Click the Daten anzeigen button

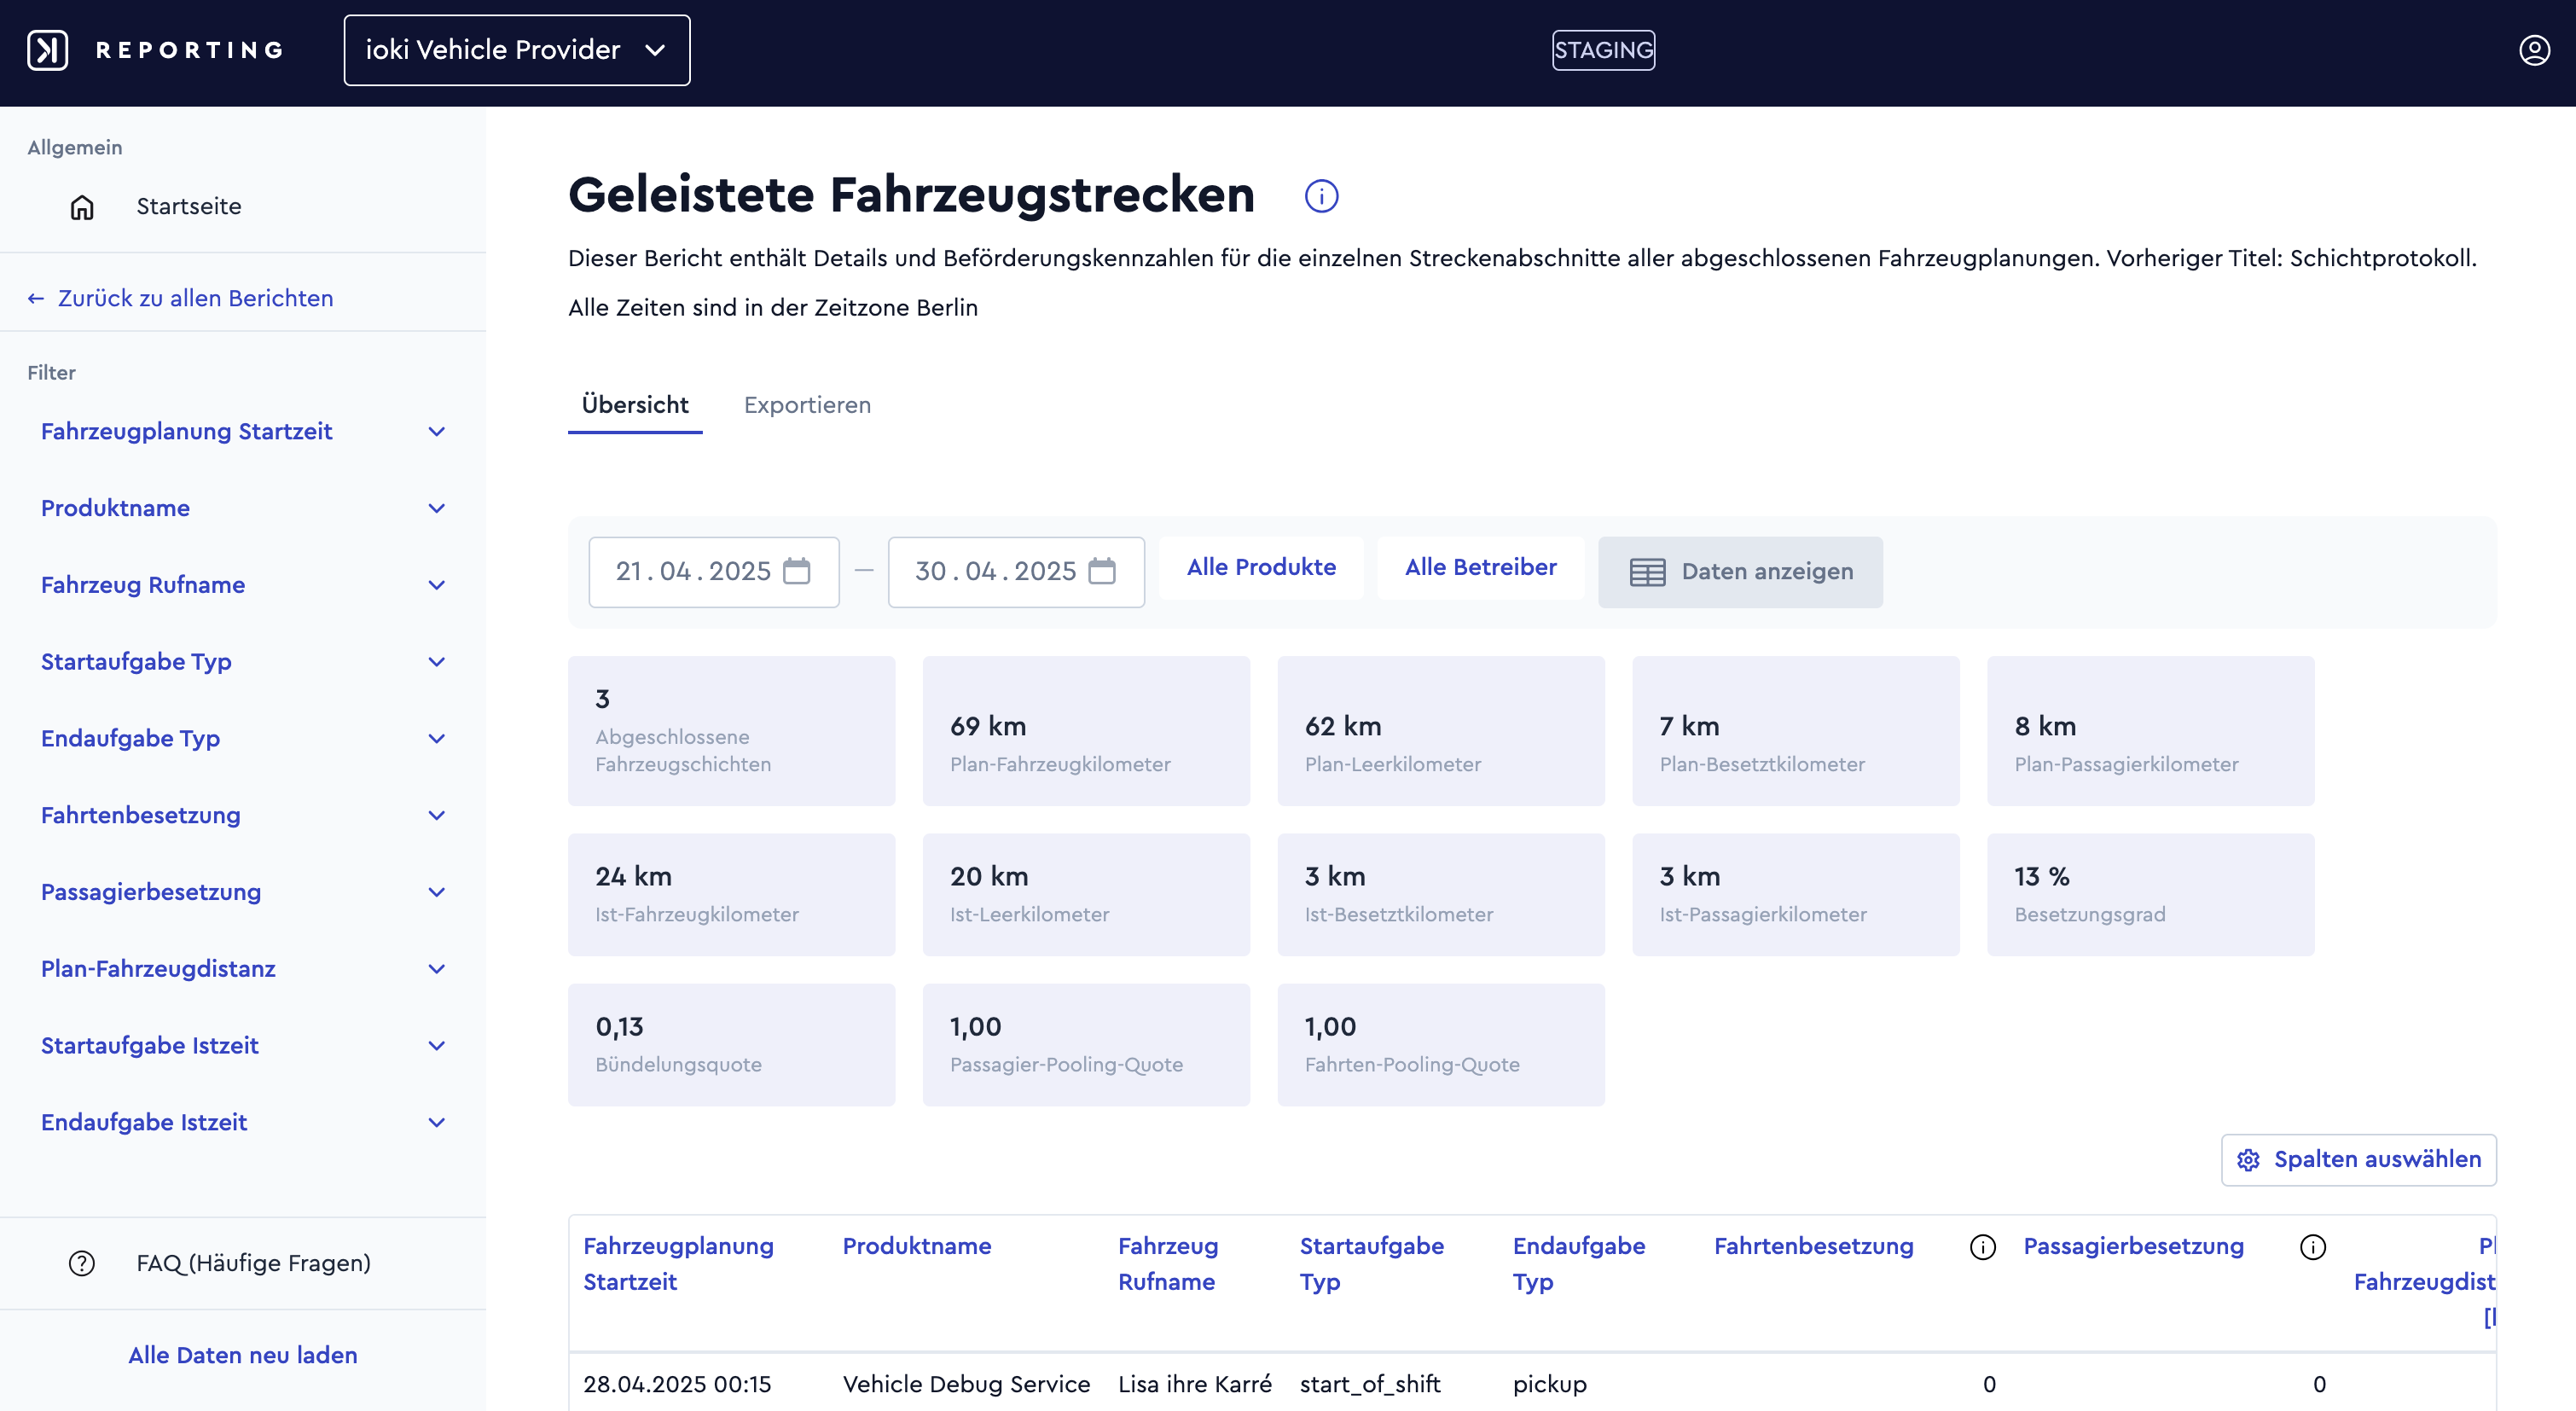(x=1740, y=572)
